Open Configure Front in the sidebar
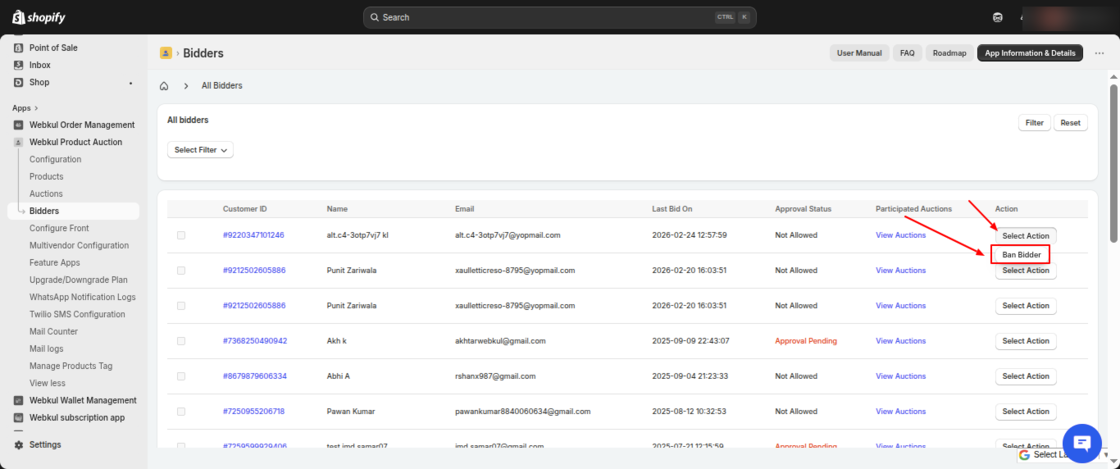This screenshot has height=469, width=1120. point(59,228)
